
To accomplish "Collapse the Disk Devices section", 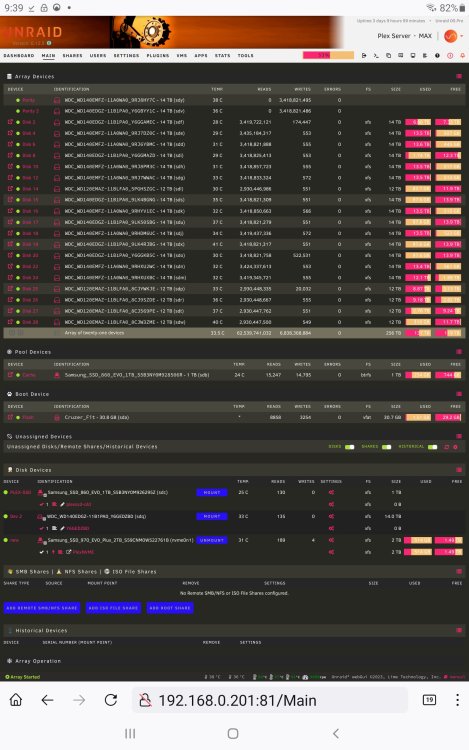I will pos(459,470).
